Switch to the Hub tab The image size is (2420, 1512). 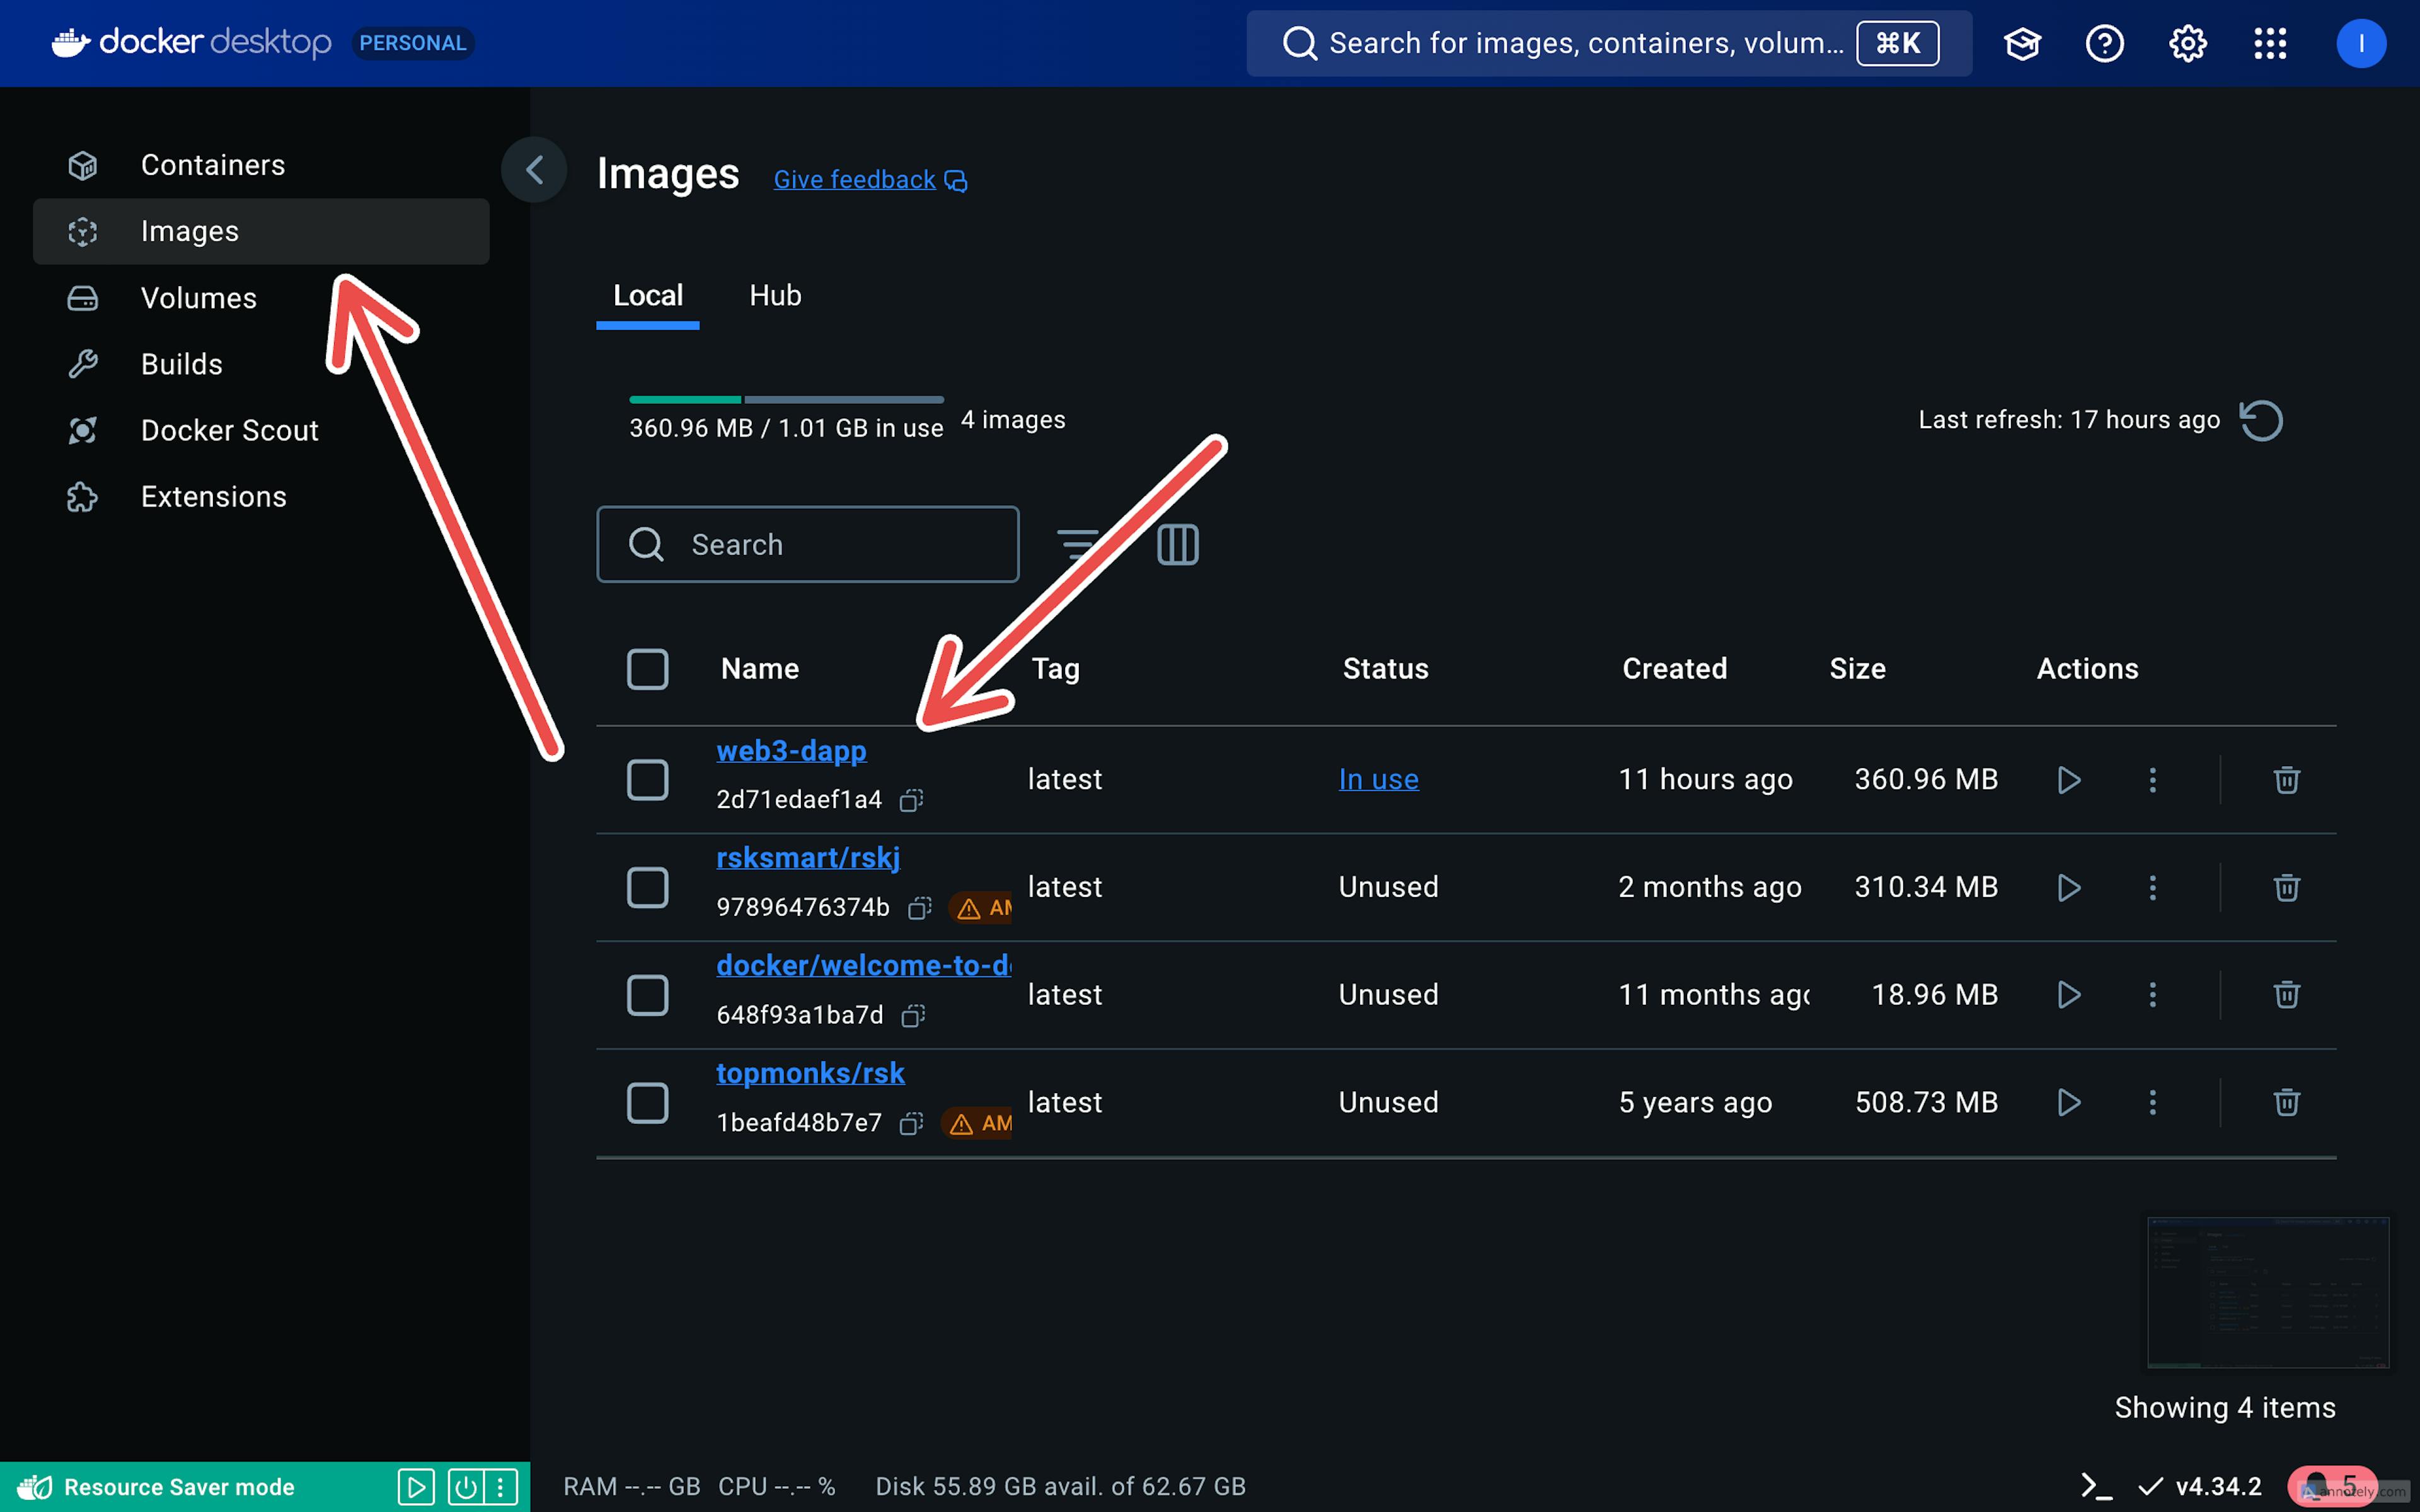tap(775, 296)
